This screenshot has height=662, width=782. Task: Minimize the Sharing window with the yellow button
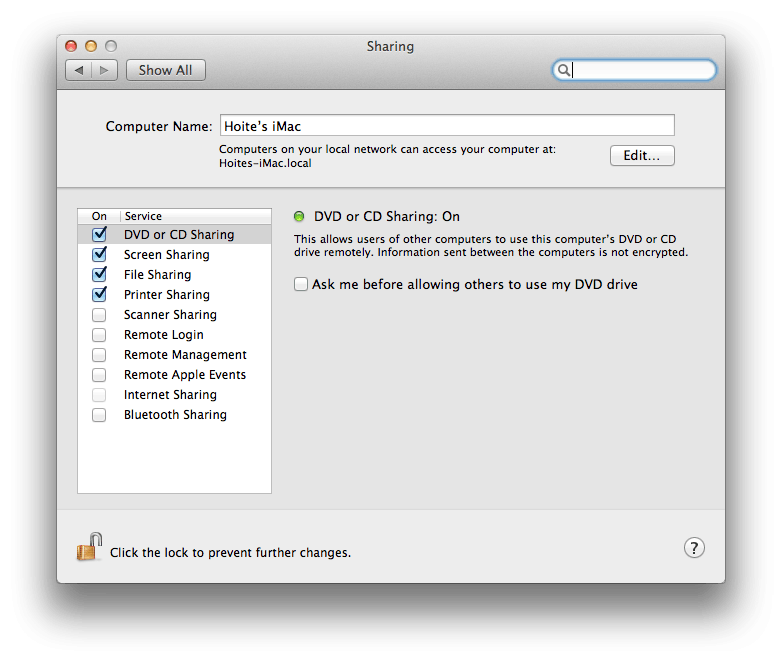[x=91, y=46]
